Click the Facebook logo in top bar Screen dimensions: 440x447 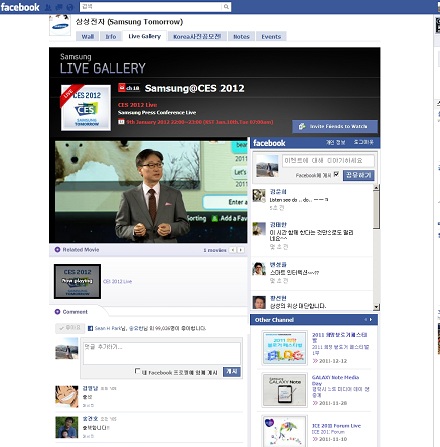coord(20,7)
